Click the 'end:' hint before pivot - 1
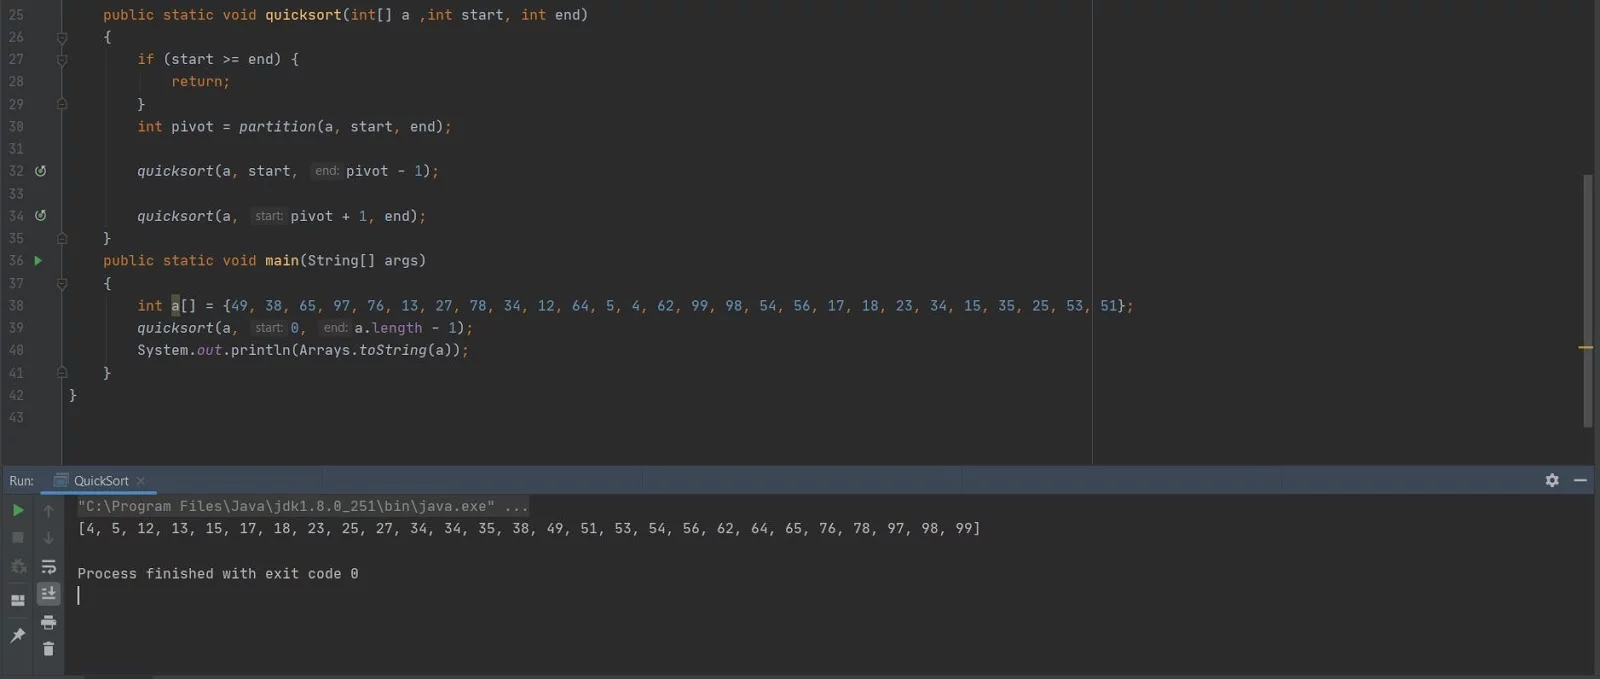This screenshot has height=679, width=1600. [326, 171]
